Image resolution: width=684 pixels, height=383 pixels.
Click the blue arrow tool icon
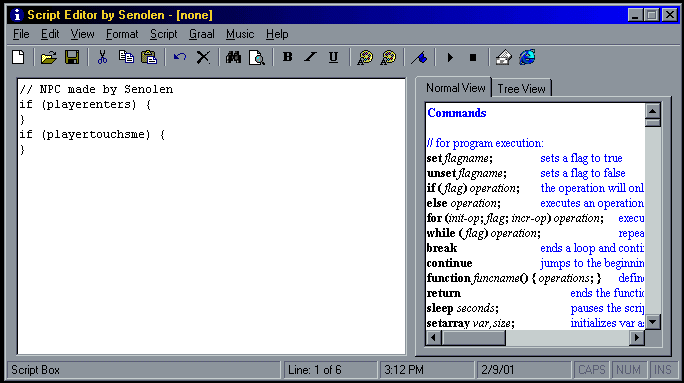(x=419, y=57)
